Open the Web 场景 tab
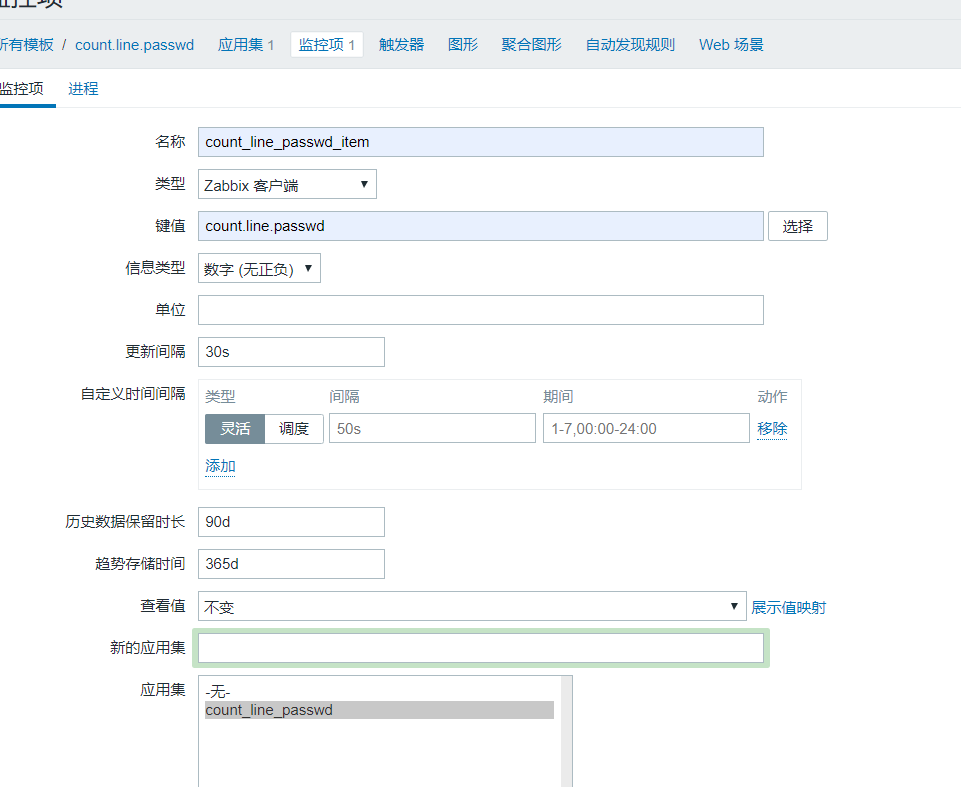 pyautogui.click(x=731, y=45)
